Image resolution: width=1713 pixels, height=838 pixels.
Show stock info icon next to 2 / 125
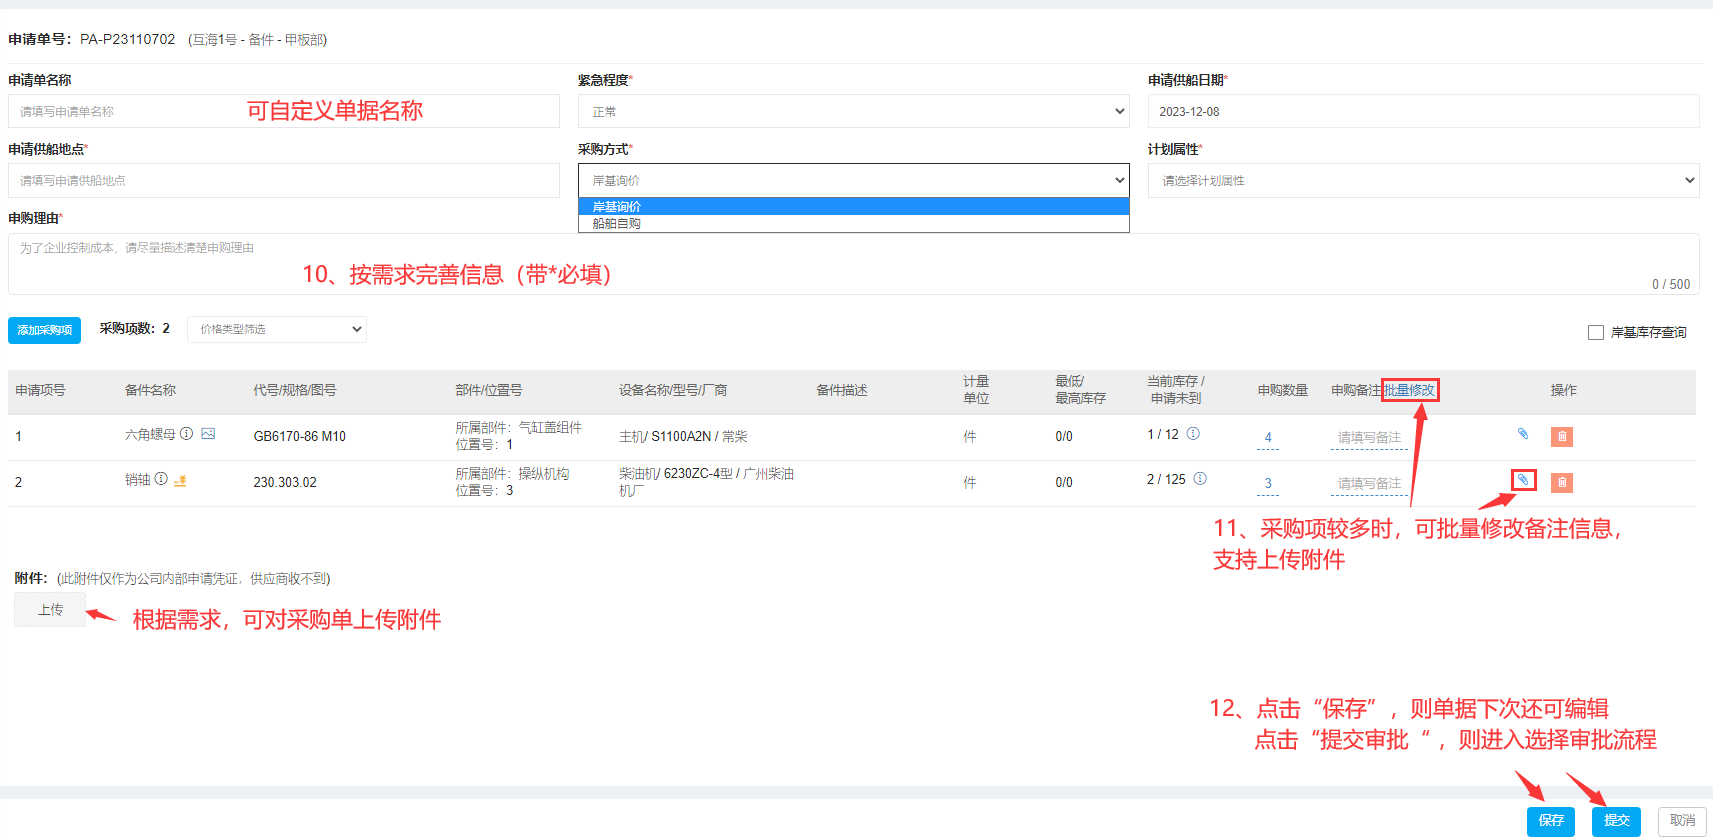(x=1200, y=479)
